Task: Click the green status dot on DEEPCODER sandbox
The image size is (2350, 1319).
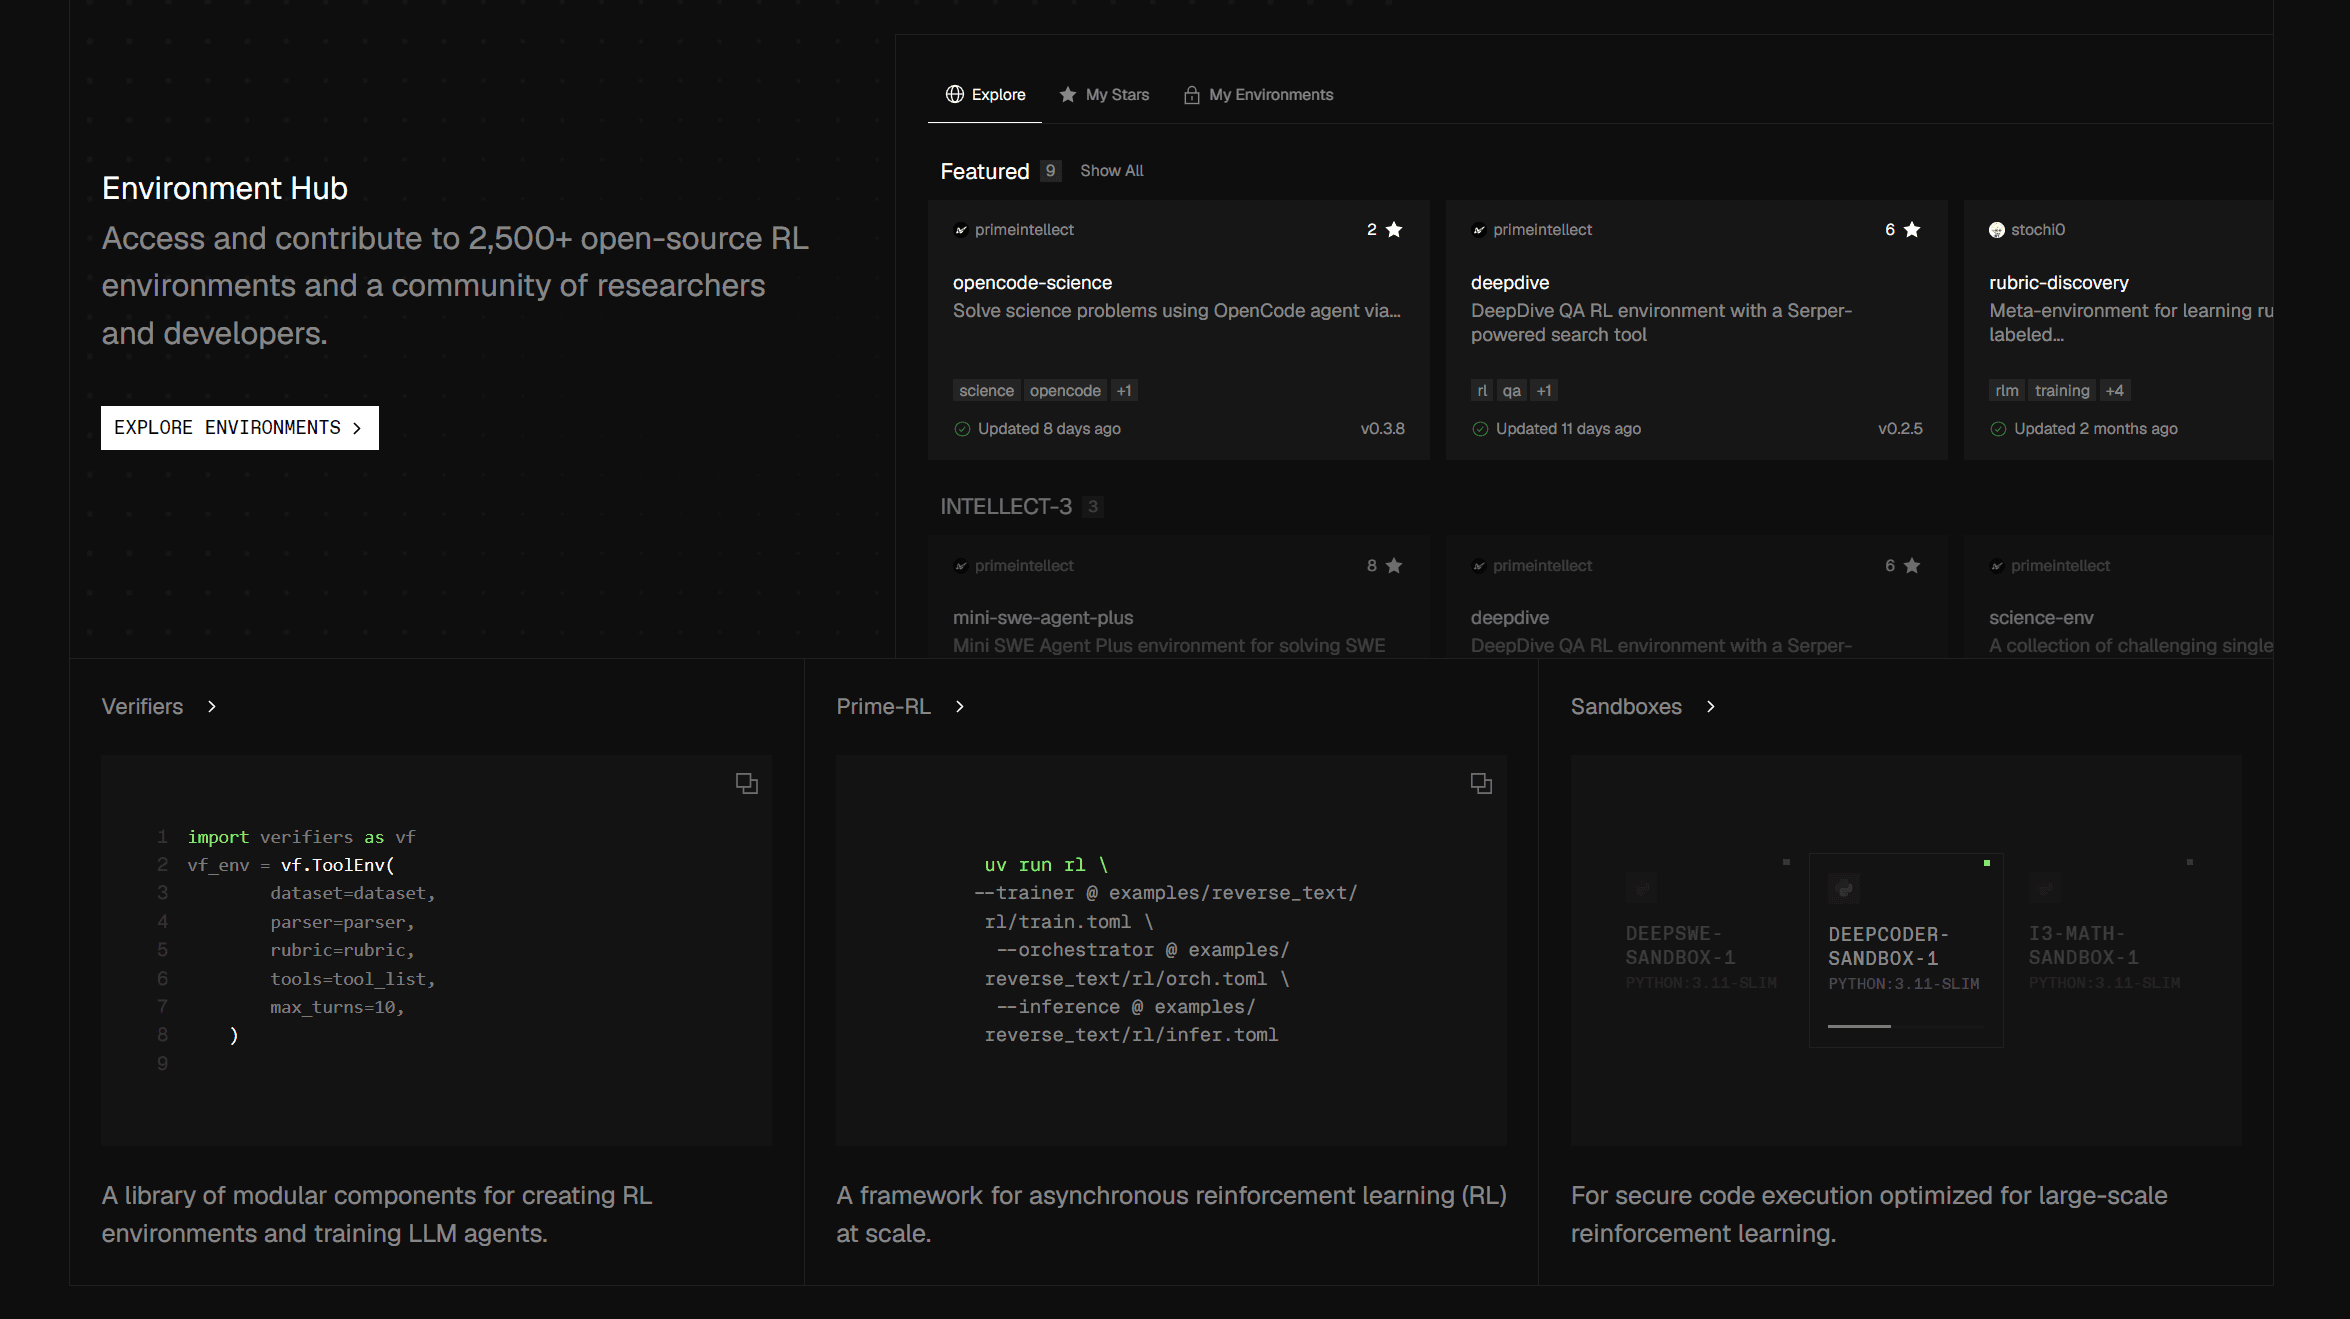Action: [1987, 863]
